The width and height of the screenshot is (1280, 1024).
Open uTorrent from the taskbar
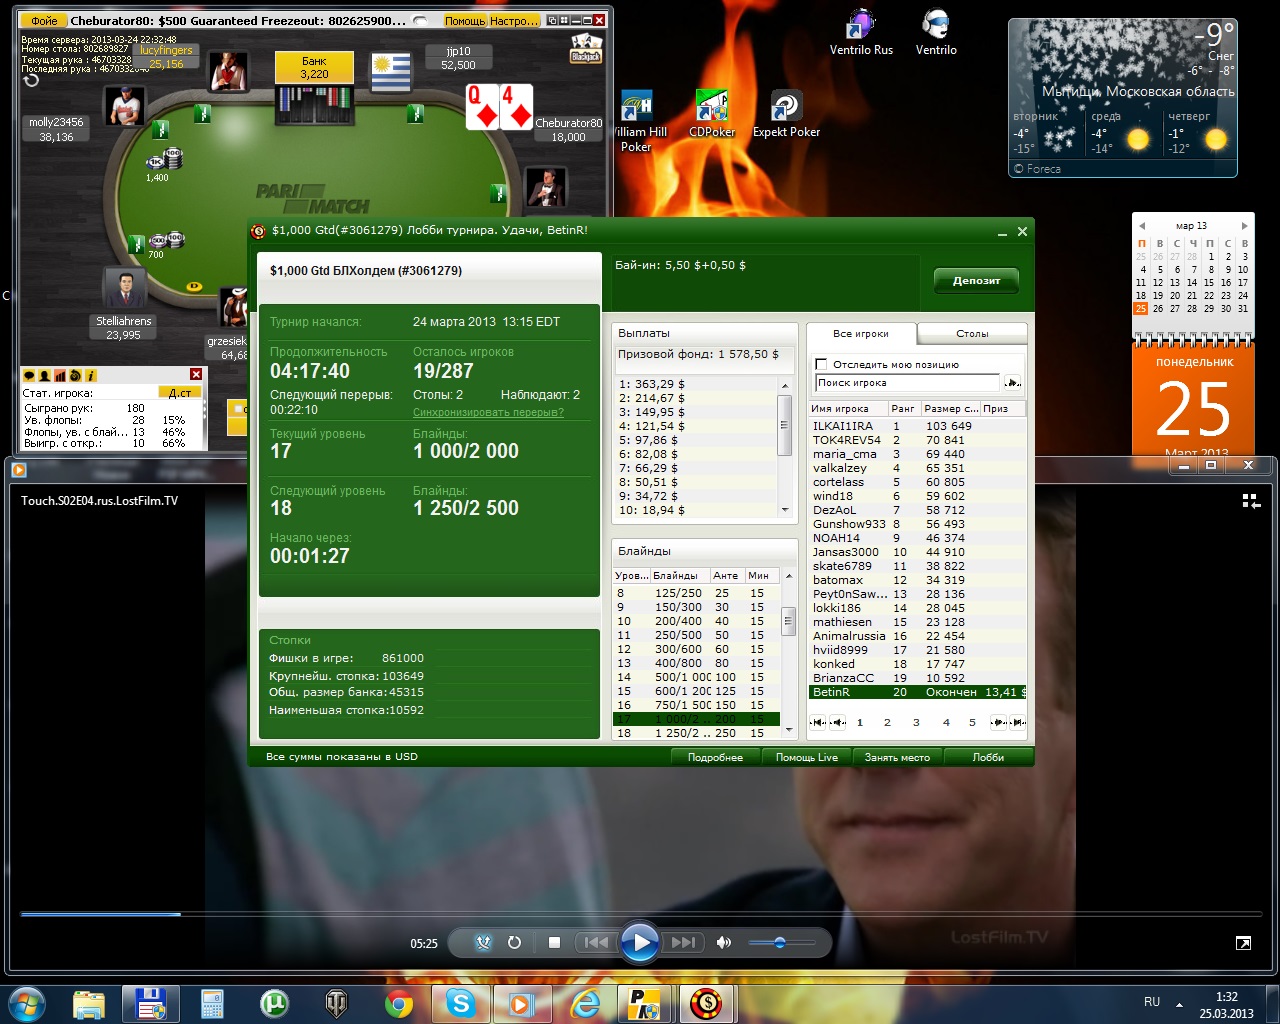[x=274, y=1003]
